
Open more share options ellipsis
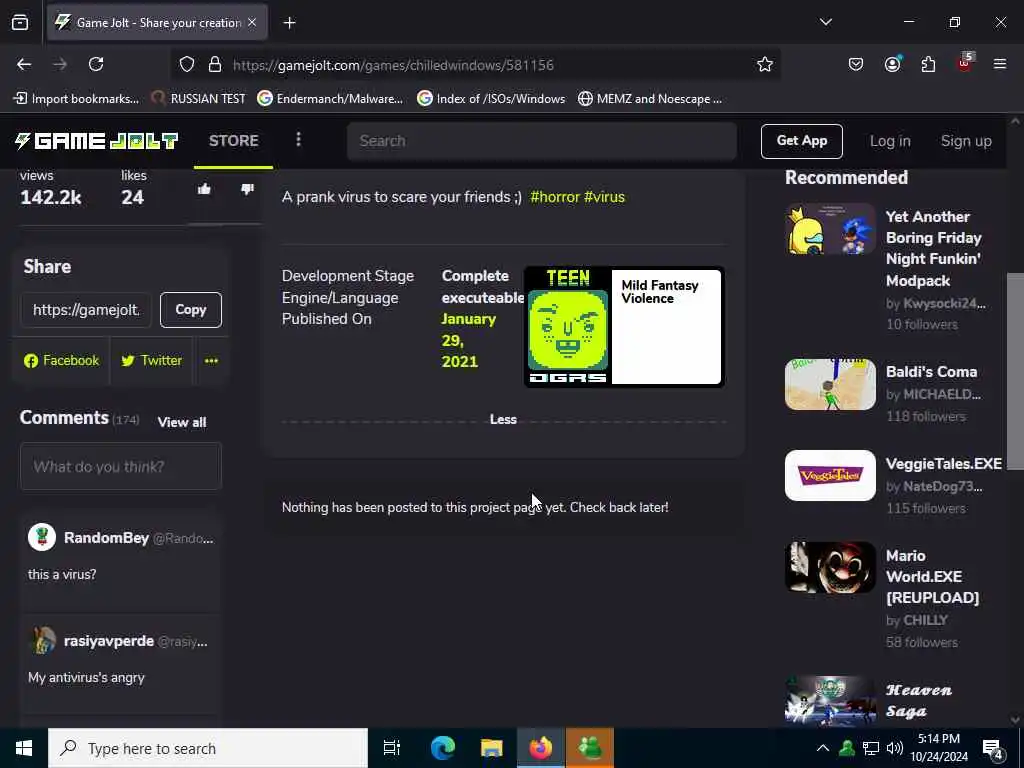pyautogui.click(x=211, y=360)
